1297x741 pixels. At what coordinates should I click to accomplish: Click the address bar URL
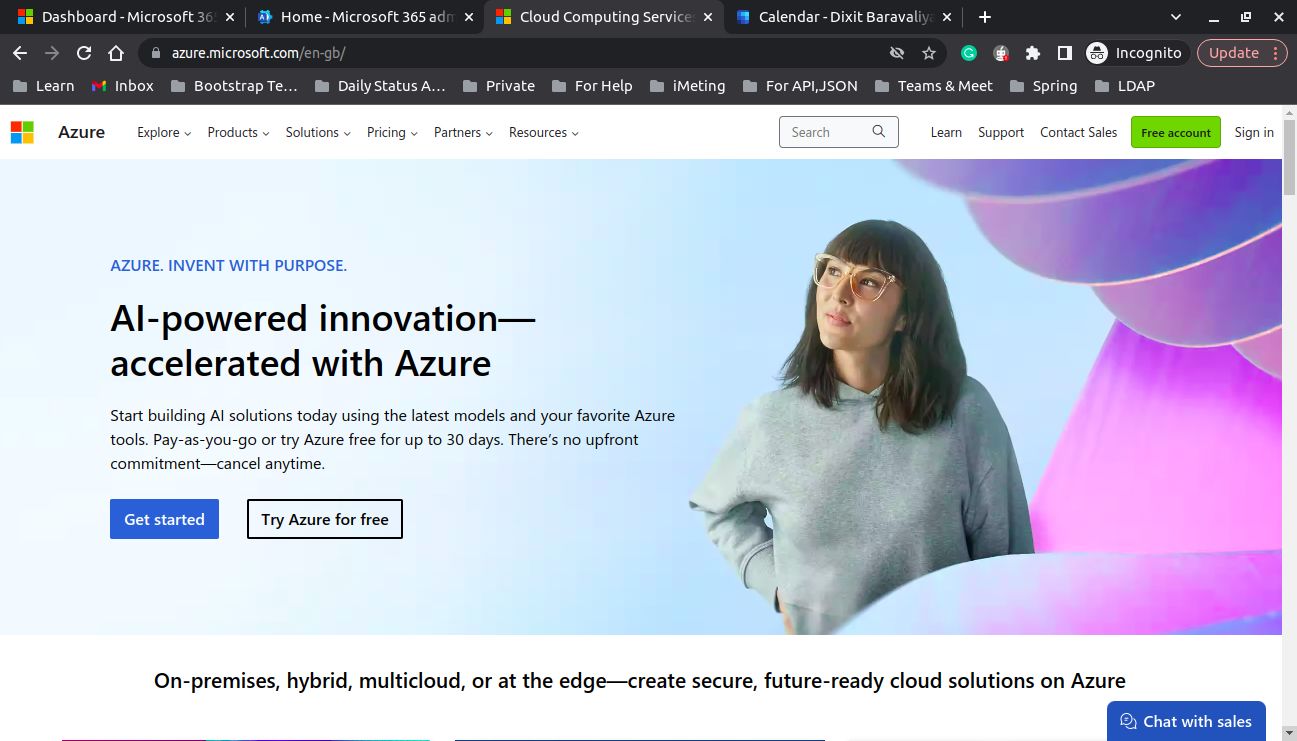pyautogui.click(x=258, y=53)
